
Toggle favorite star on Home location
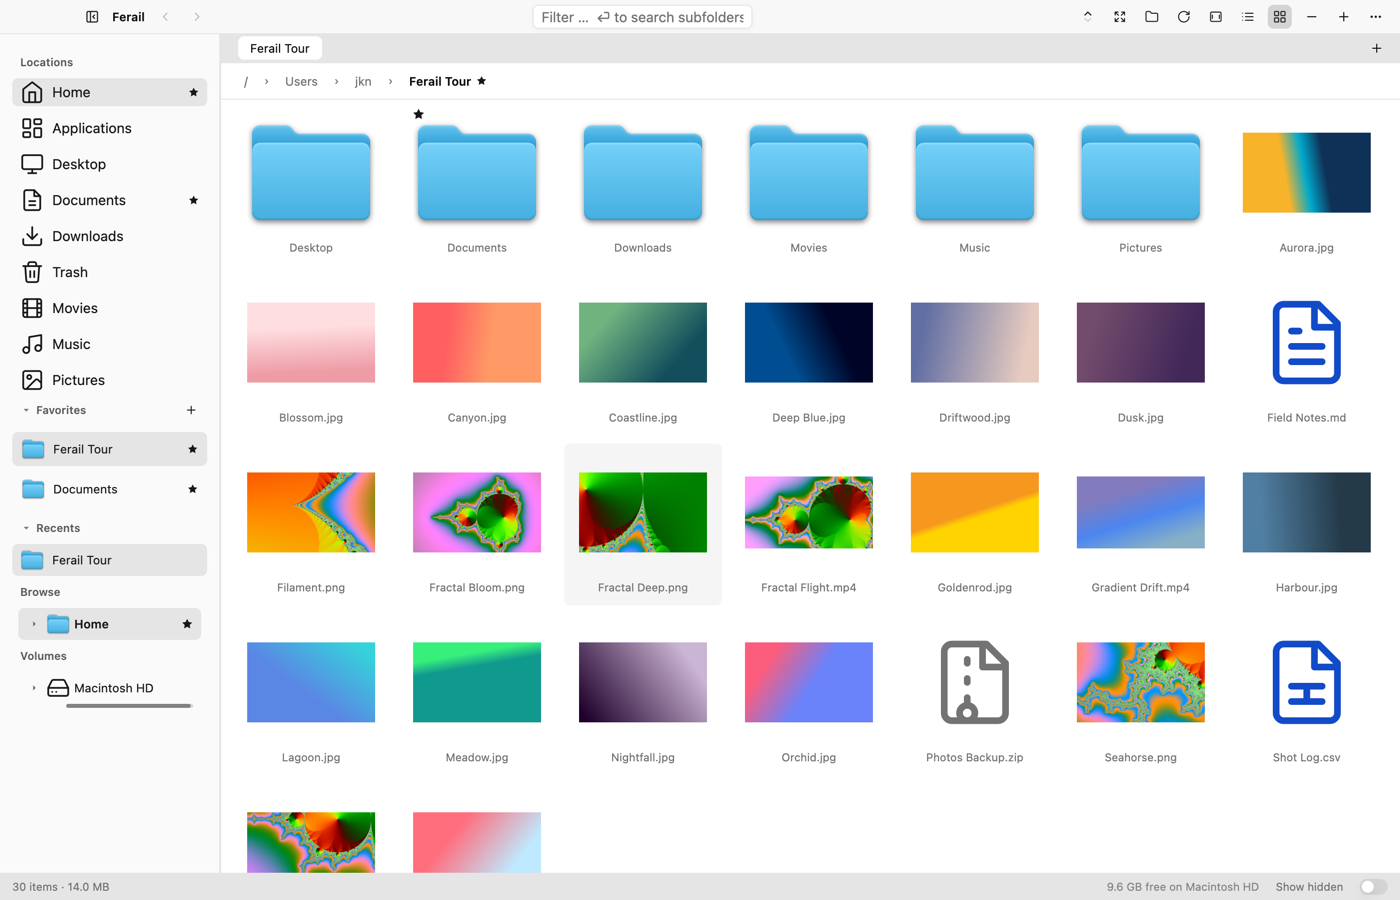193,92
